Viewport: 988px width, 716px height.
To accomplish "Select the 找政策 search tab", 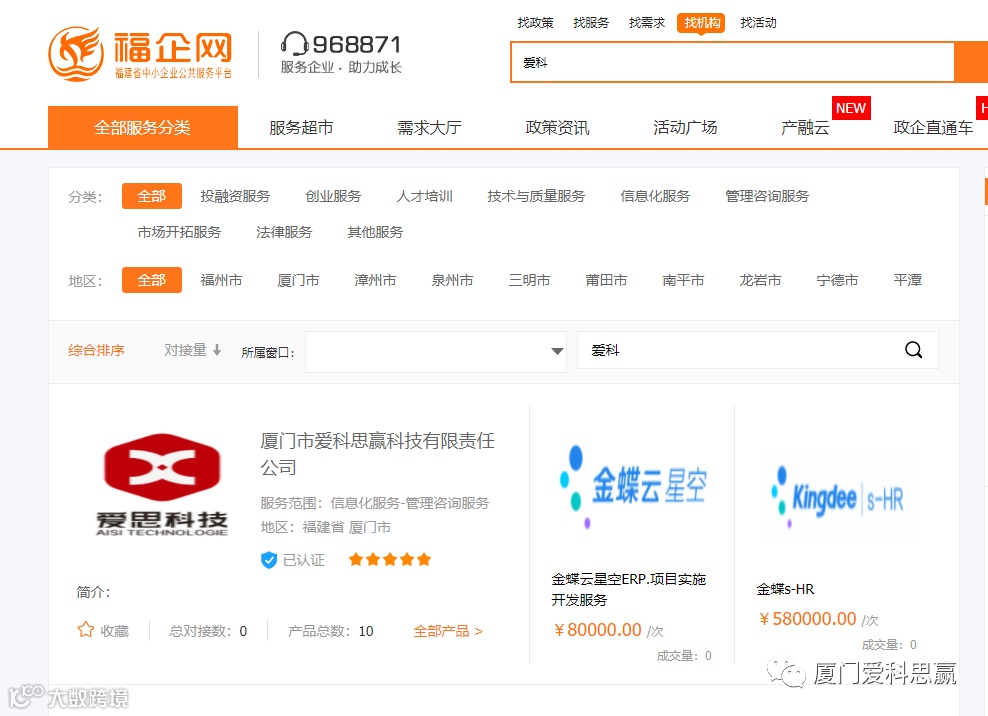I will (x=536, y=23).
